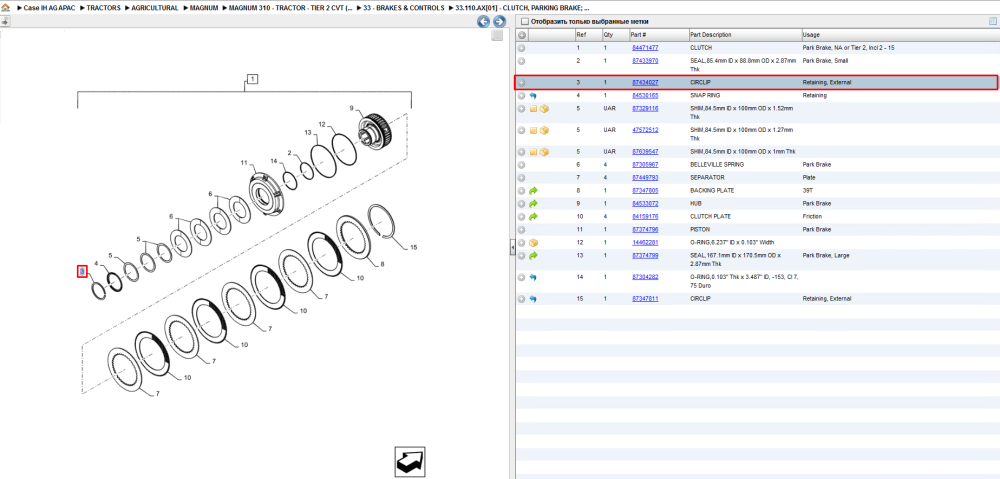Open note icon for shim 87639547
The height and width of the screenshot is (479, 1000).
click(x=533, y=152)
